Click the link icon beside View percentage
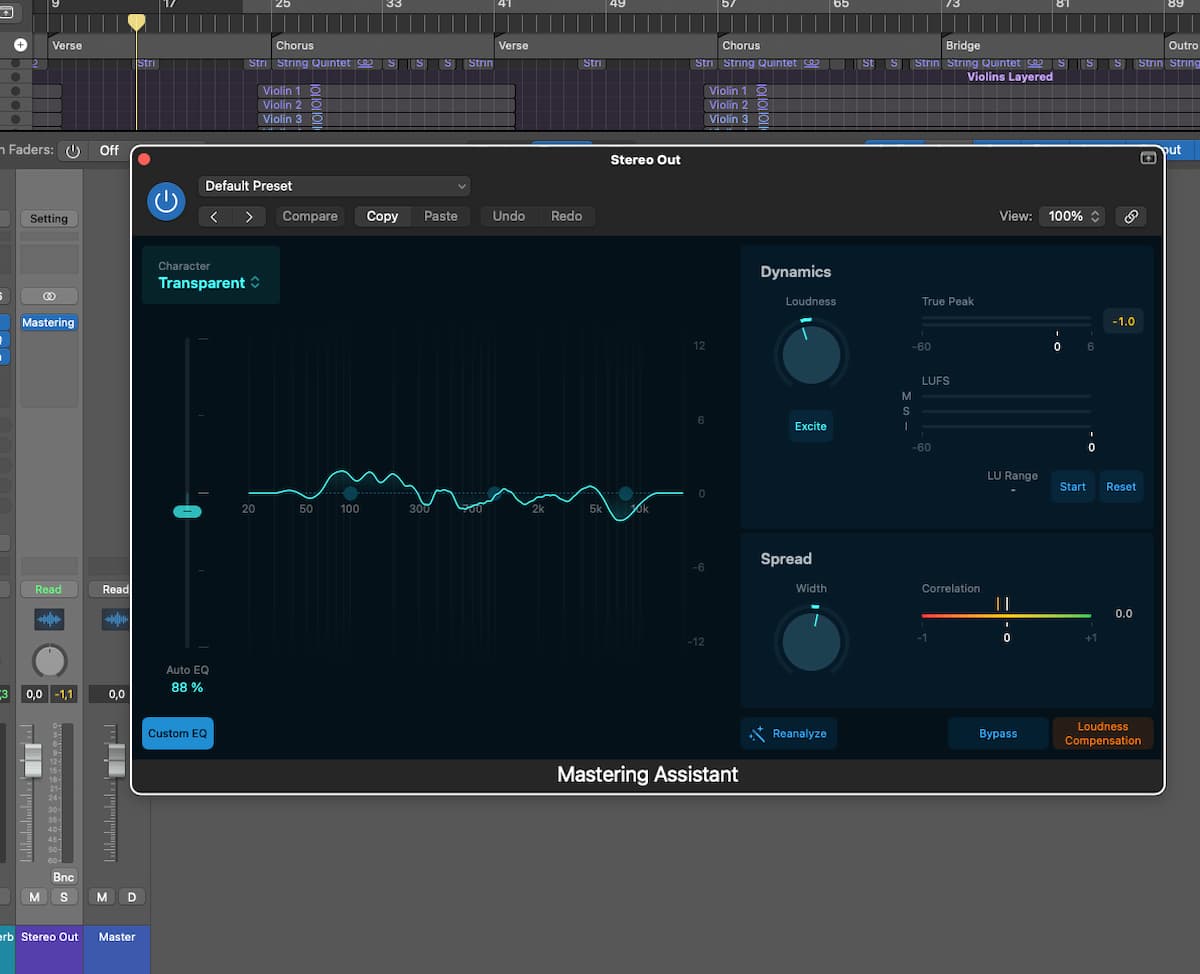This screenshot has width=1200, height=974. tap(1131, 216)
